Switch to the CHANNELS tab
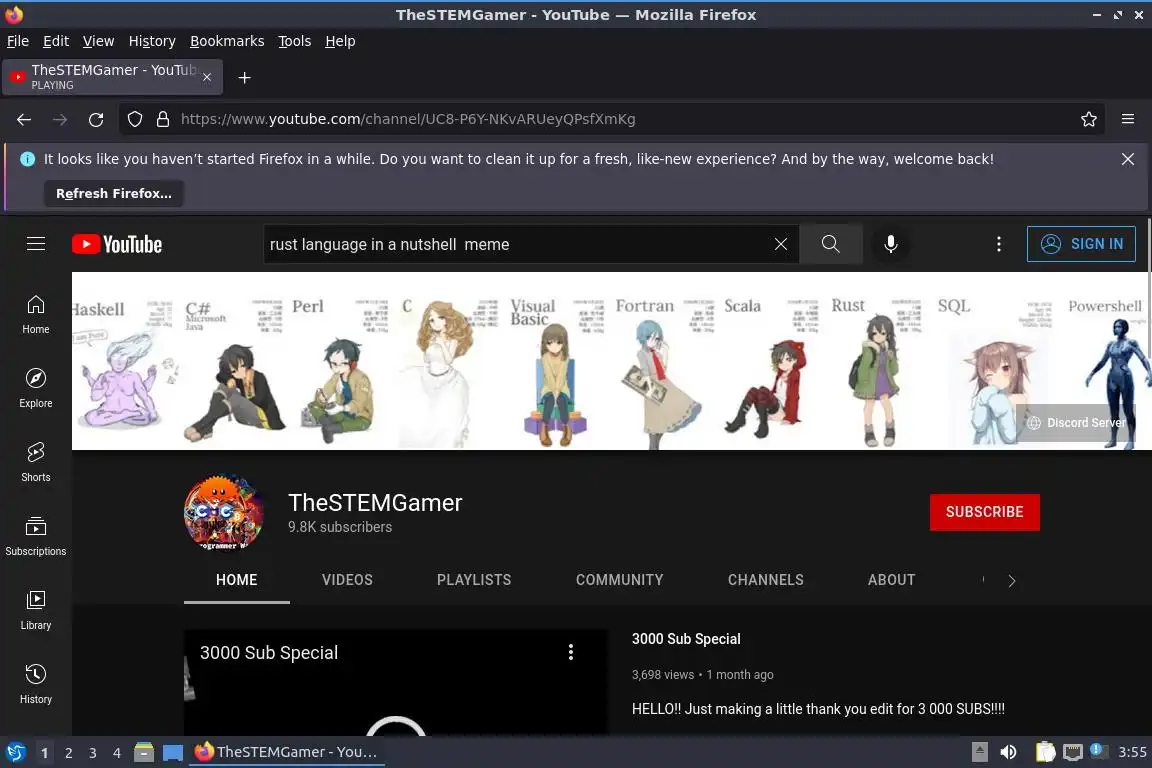Image resolution: width=1152 pixels, height=768 pixels. click(x=766, y=580)
